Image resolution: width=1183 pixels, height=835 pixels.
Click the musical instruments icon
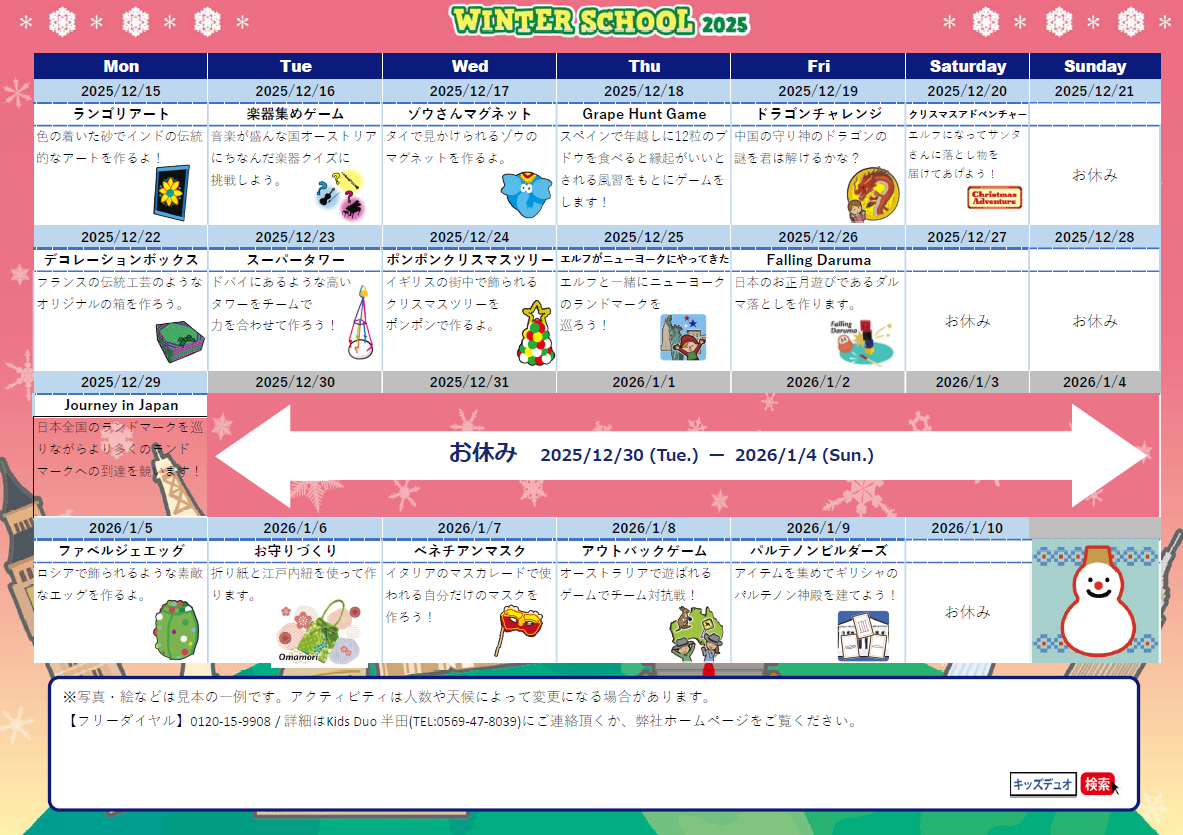pyautogui.click(x=337, y=194)
